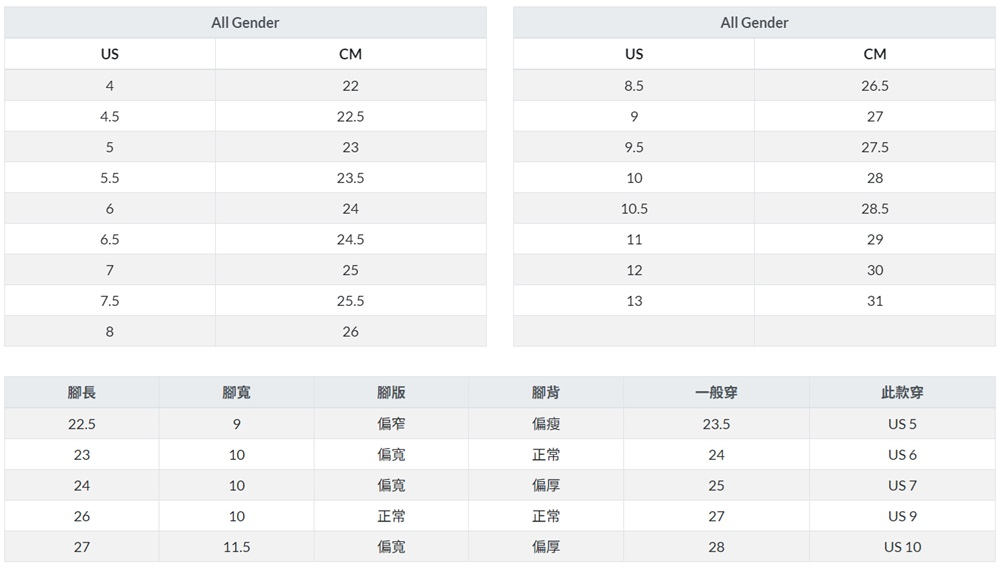
Task: Click the 一般穿 column header
Action: click(x=716, y=393)
